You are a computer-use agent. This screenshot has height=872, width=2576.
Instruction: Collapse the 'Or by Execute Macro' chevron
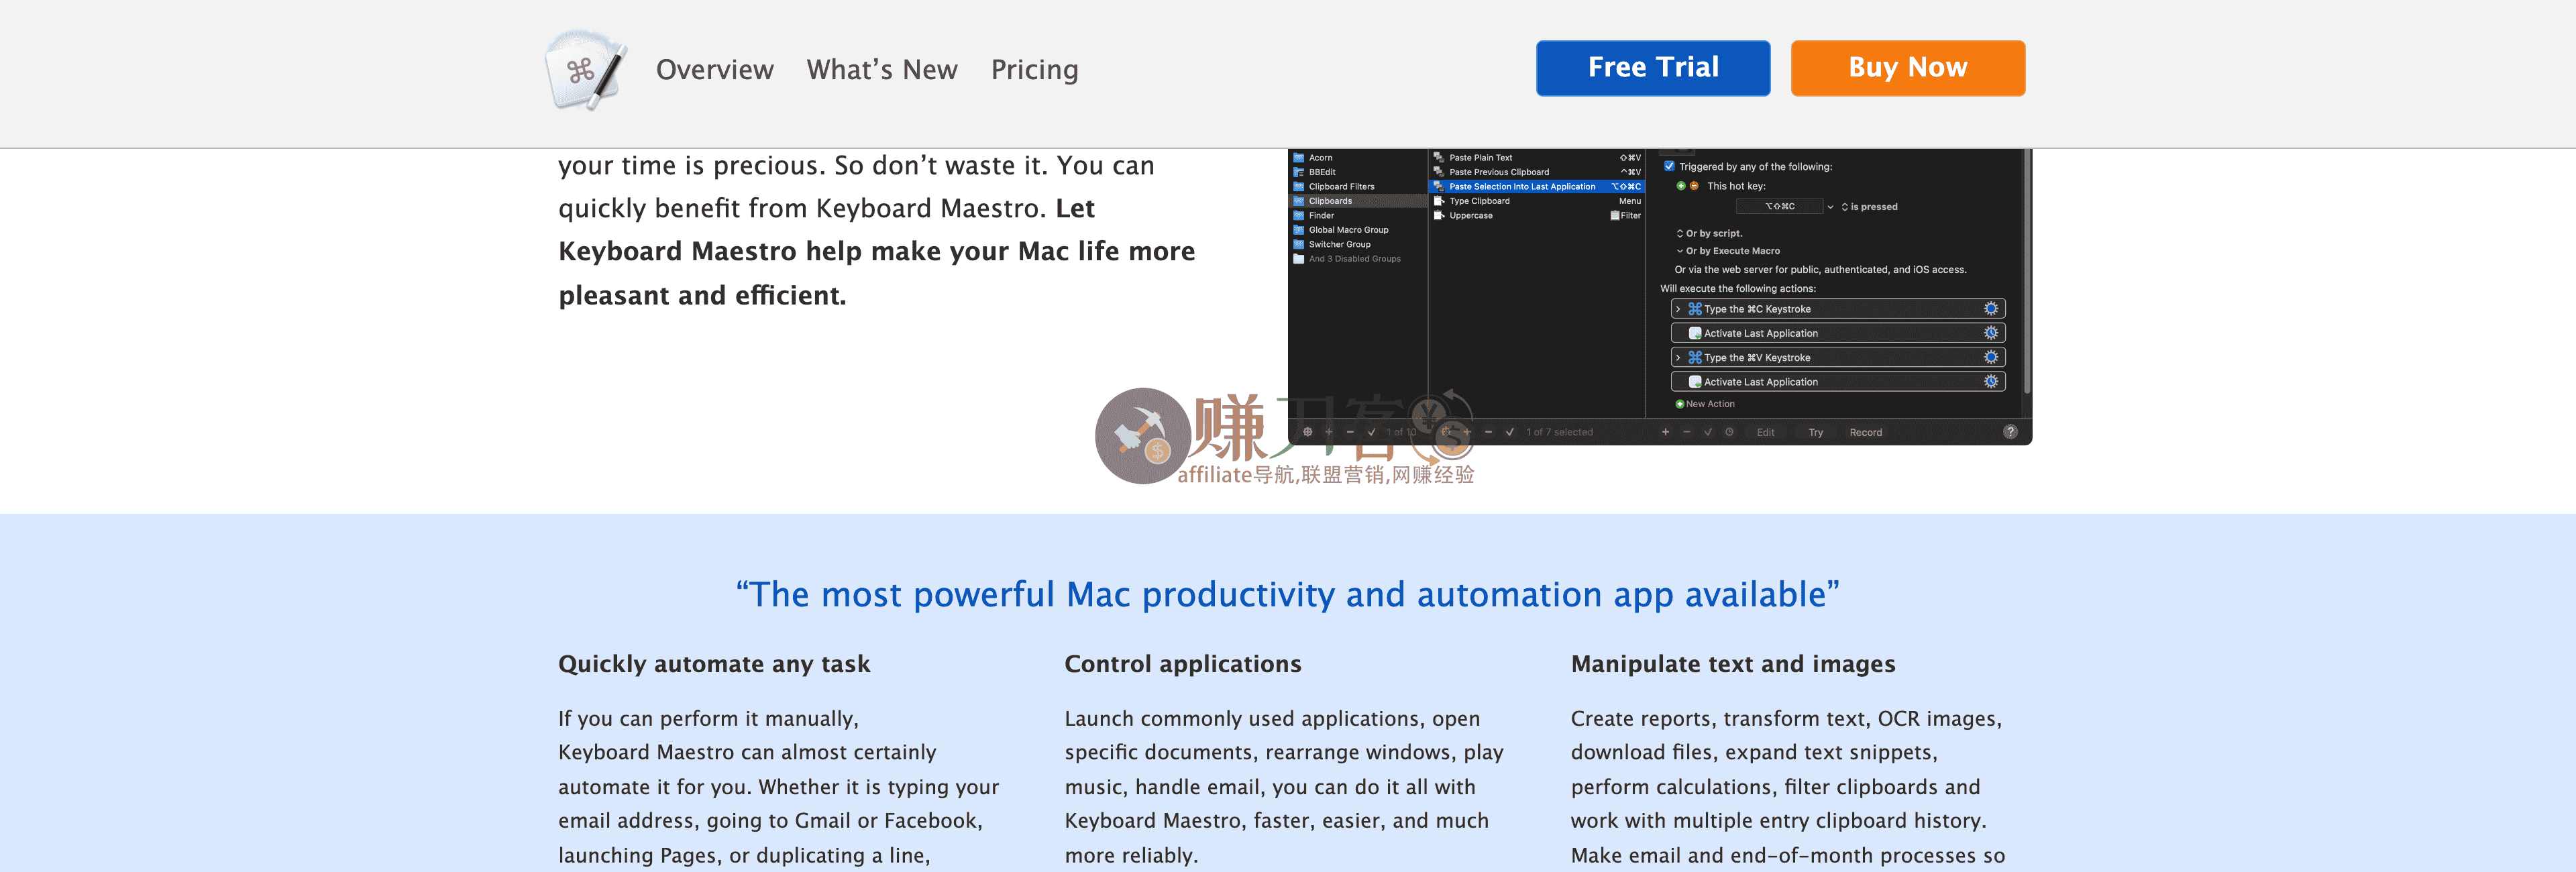pos(1680,251)
